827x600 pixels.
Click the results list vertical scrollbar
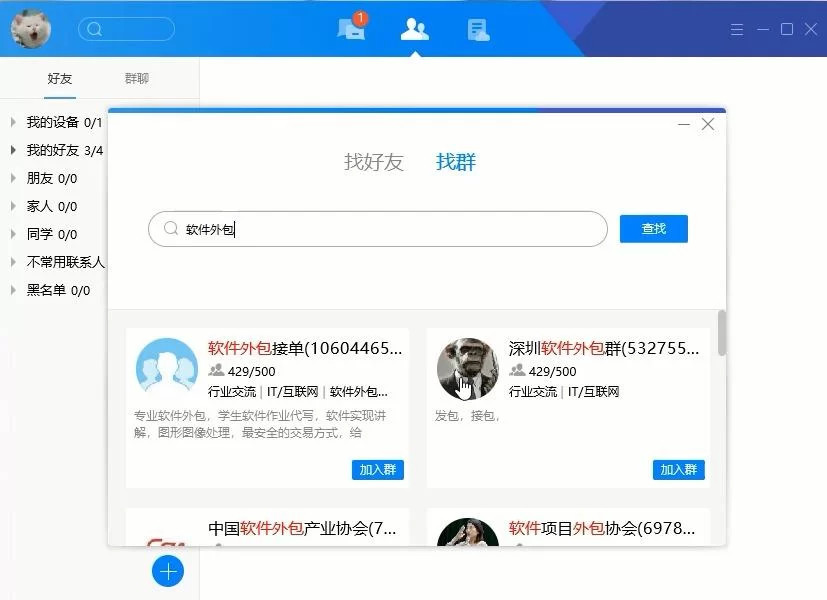click(722, 333)
